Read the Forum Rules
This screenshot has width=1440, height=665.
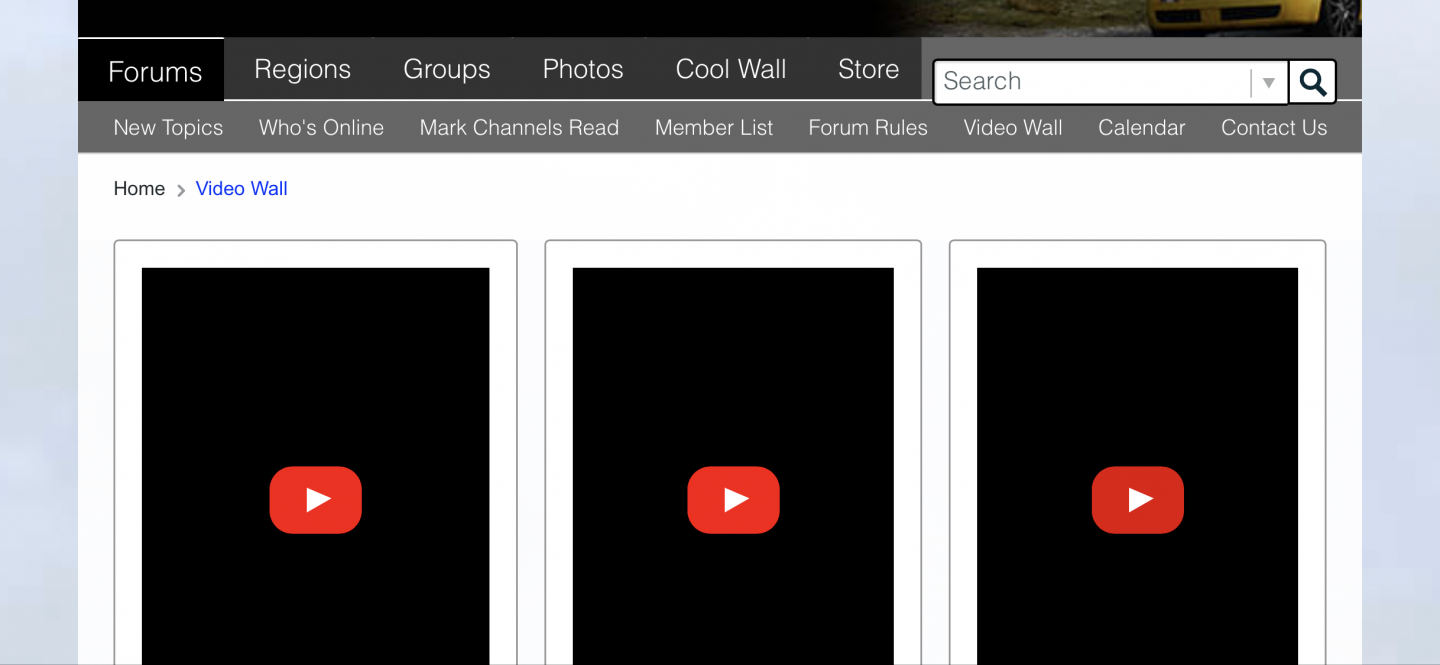pos(868,128)
